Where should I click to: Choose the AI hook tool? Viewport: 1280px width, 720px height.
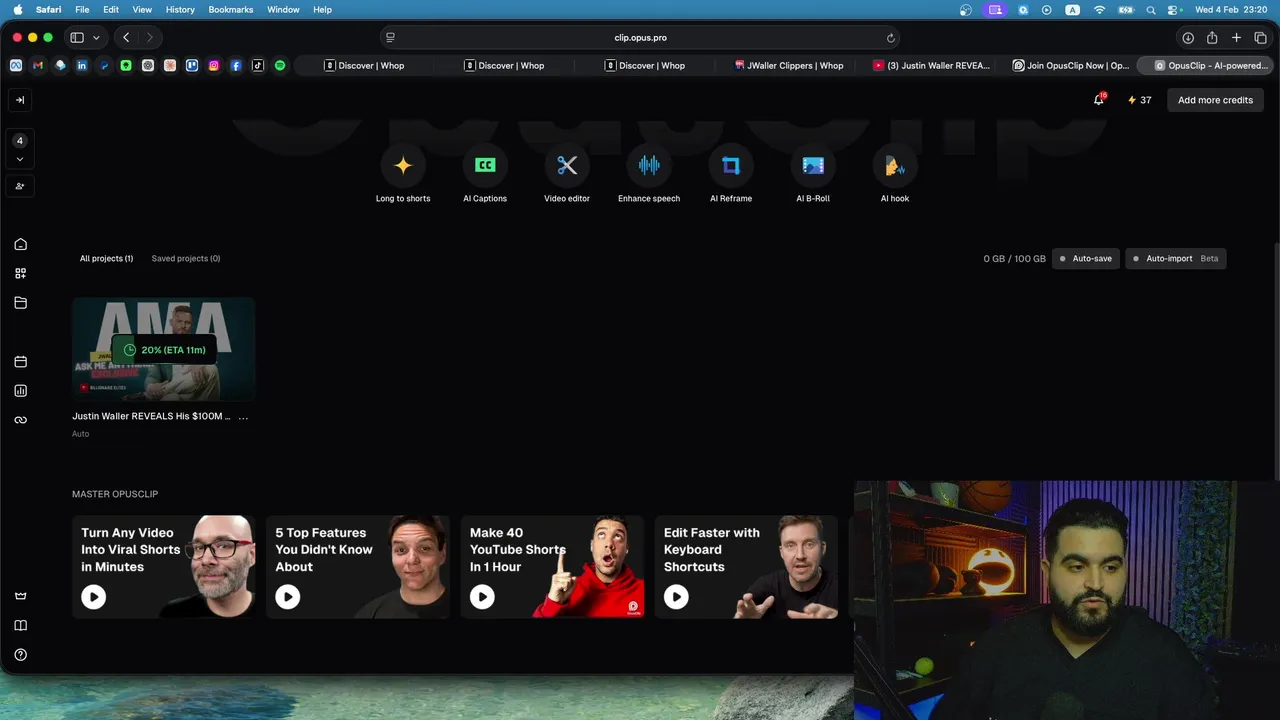click(895, 166)
